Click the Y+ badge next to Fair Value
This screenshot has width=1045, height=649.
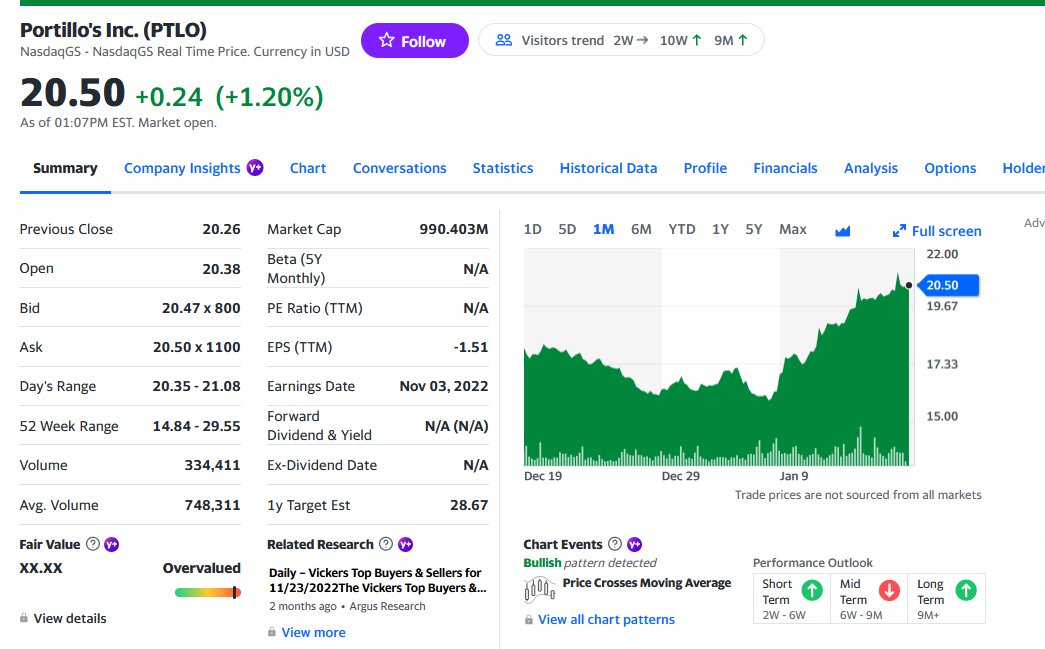tap(111, 544)
